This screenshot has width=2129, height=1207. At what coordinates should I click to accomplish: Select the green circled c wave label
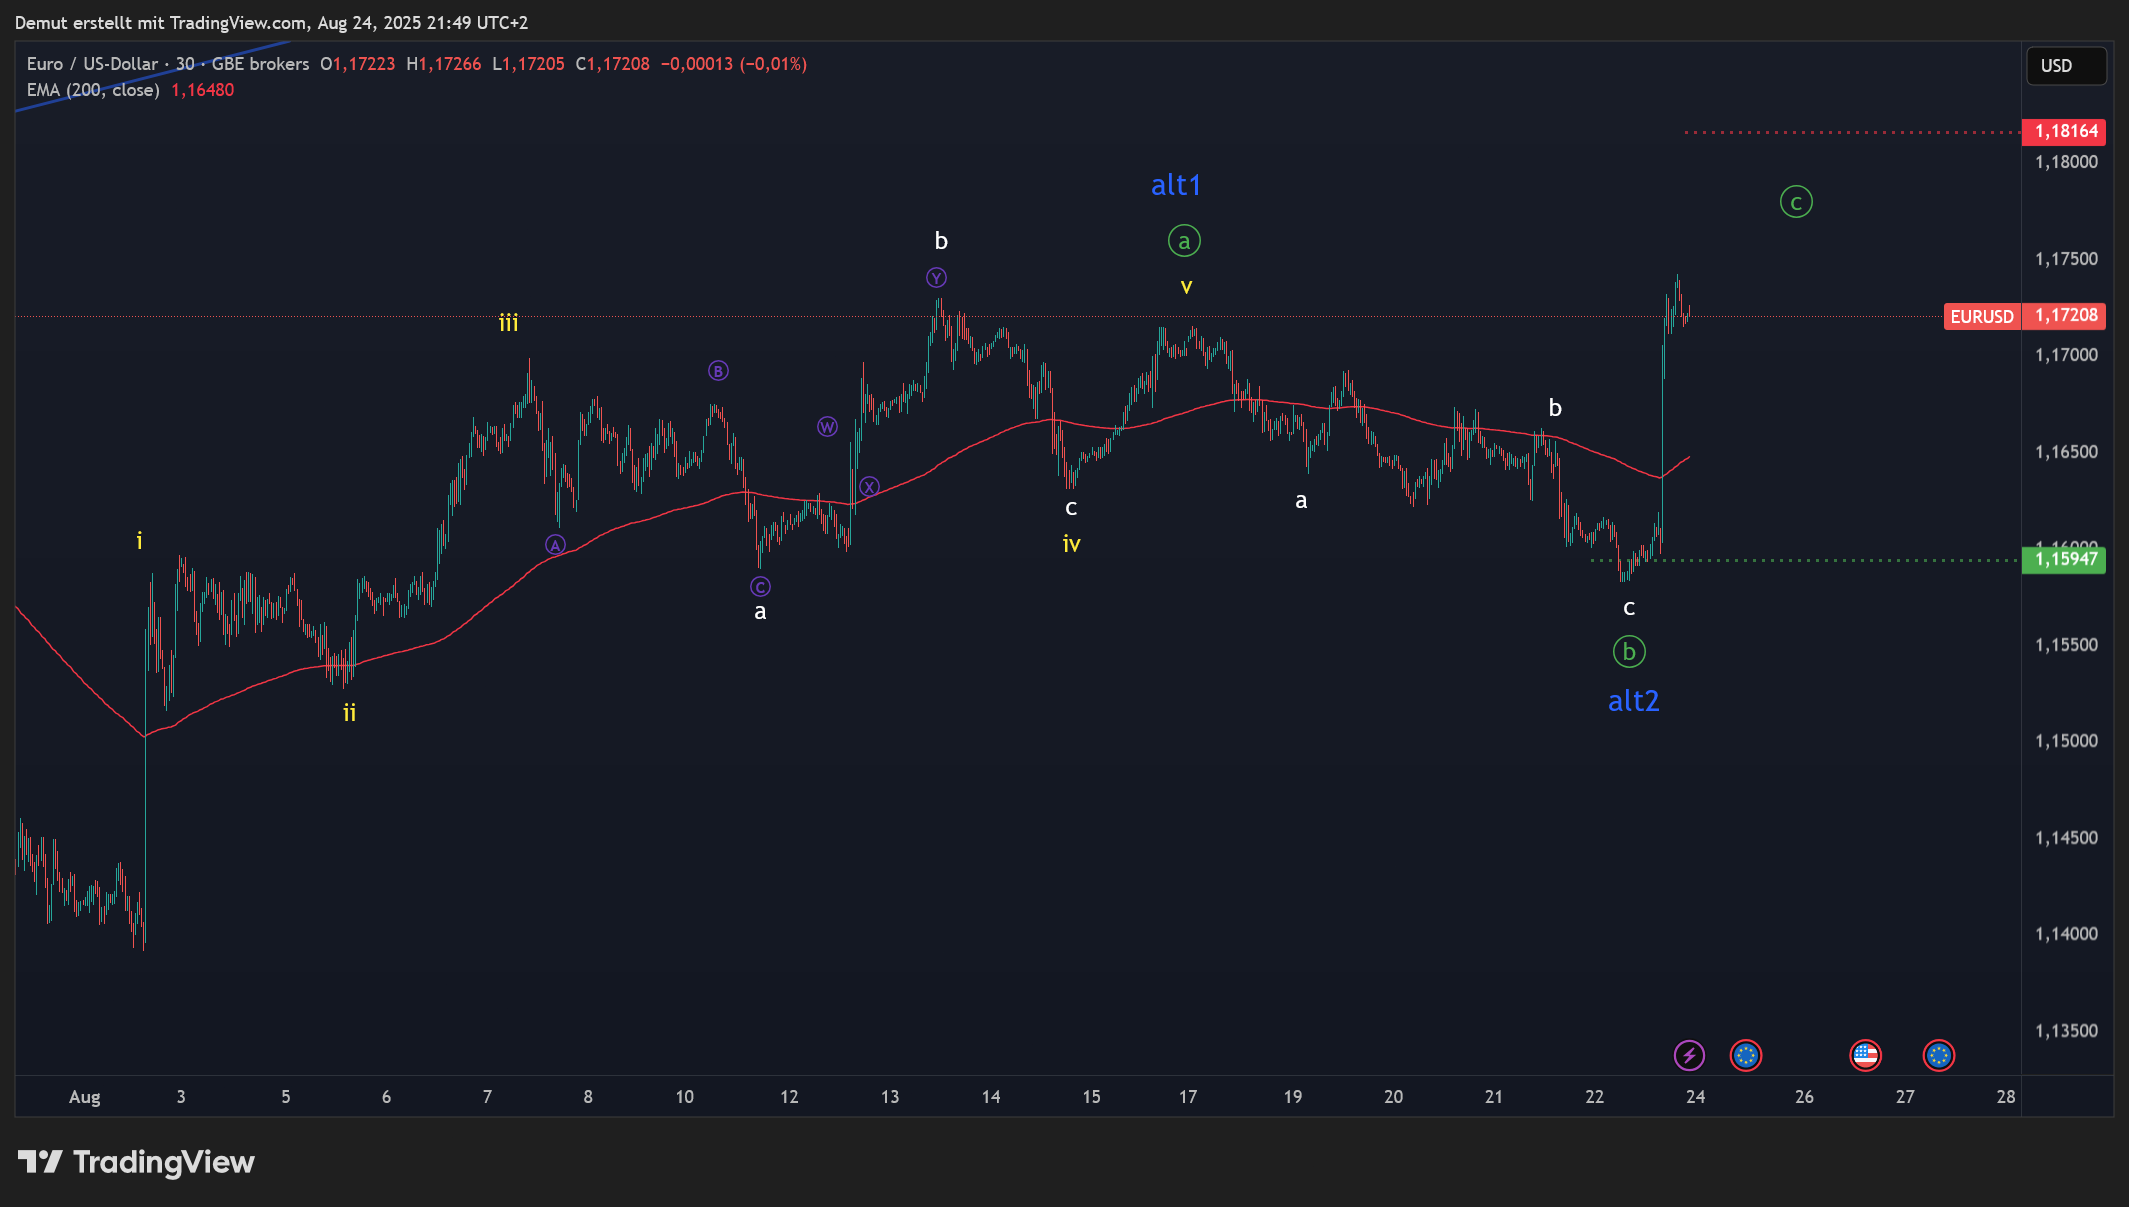tap(1796, 203)
